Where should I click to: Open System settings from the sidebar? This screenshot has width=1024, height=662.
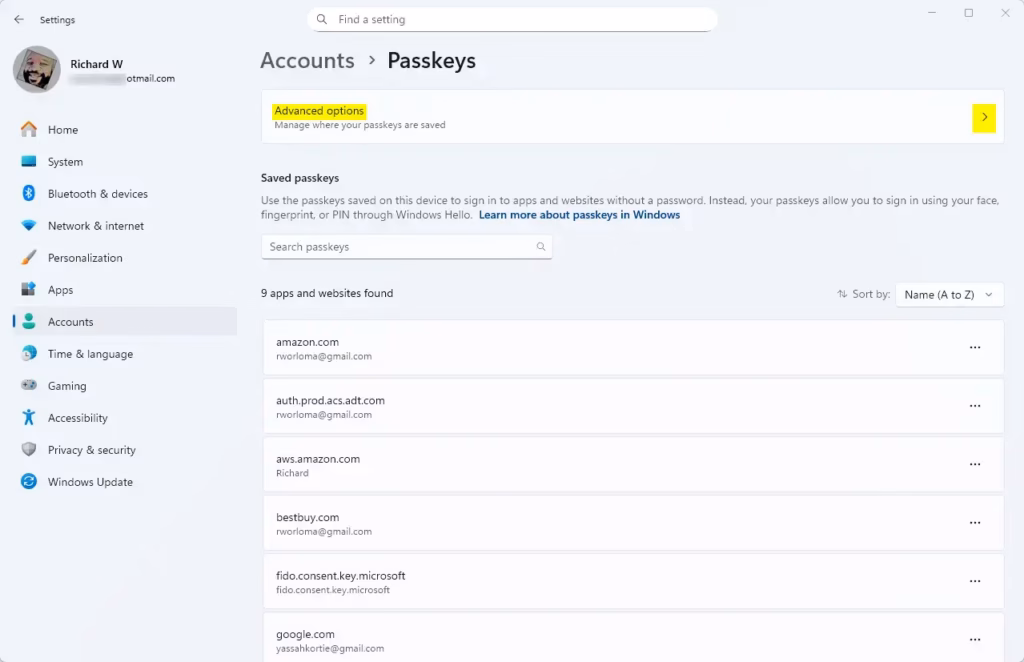[x=65, y=161]
